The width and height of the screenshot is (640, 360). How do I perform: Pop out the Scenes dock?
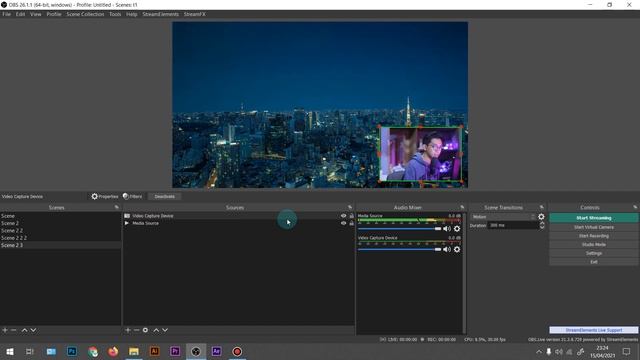(x=117, y=207)
